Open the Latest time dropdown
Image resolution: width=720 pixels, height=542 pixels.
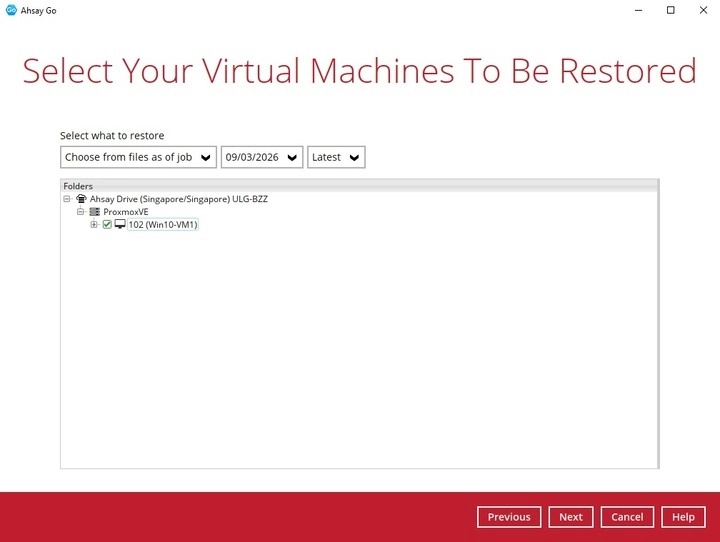click(x=336, y=157)
